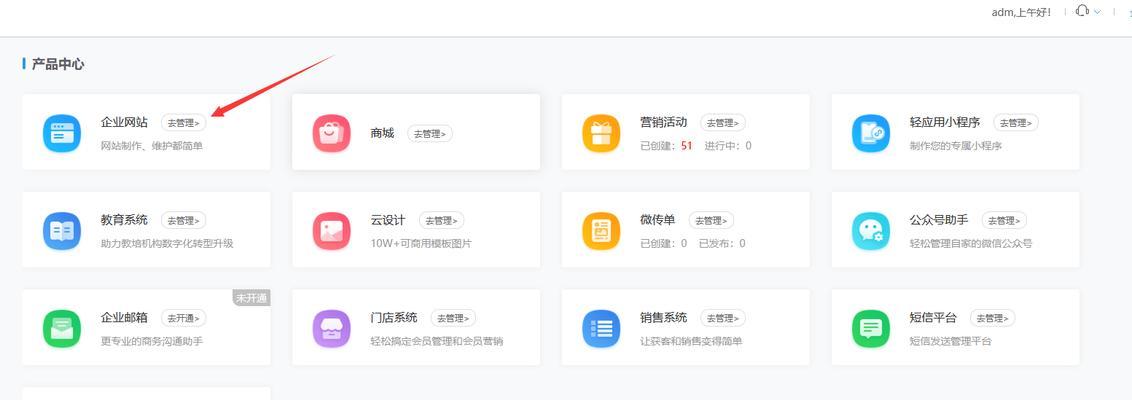The image size is (1132, 400).
Task: Click the 产品中心 section heading
Action: (58, 64)
